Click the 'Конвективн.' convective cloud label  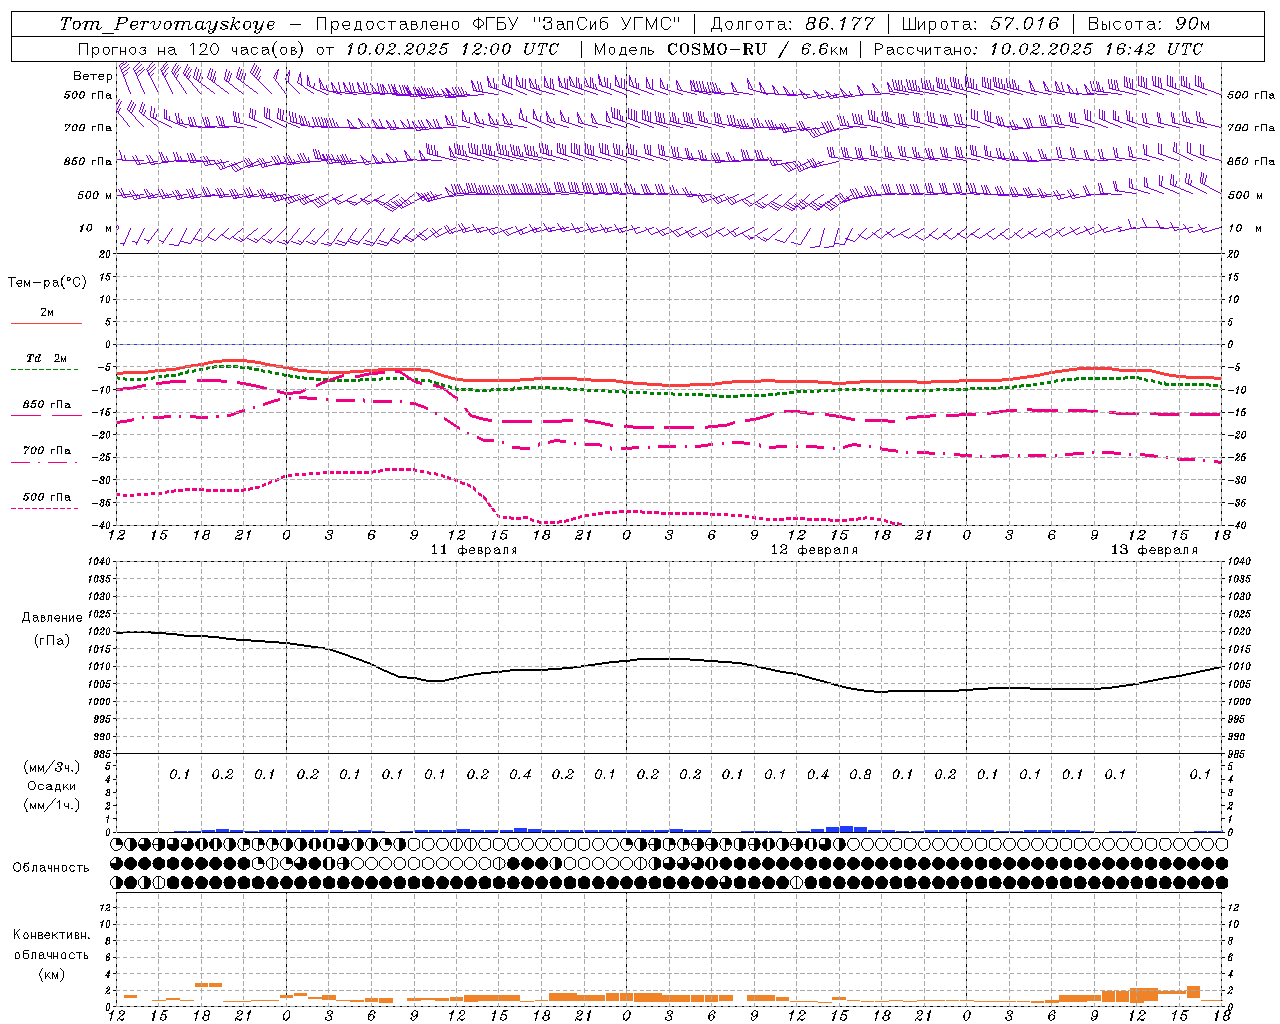click(x=51, y=935)
